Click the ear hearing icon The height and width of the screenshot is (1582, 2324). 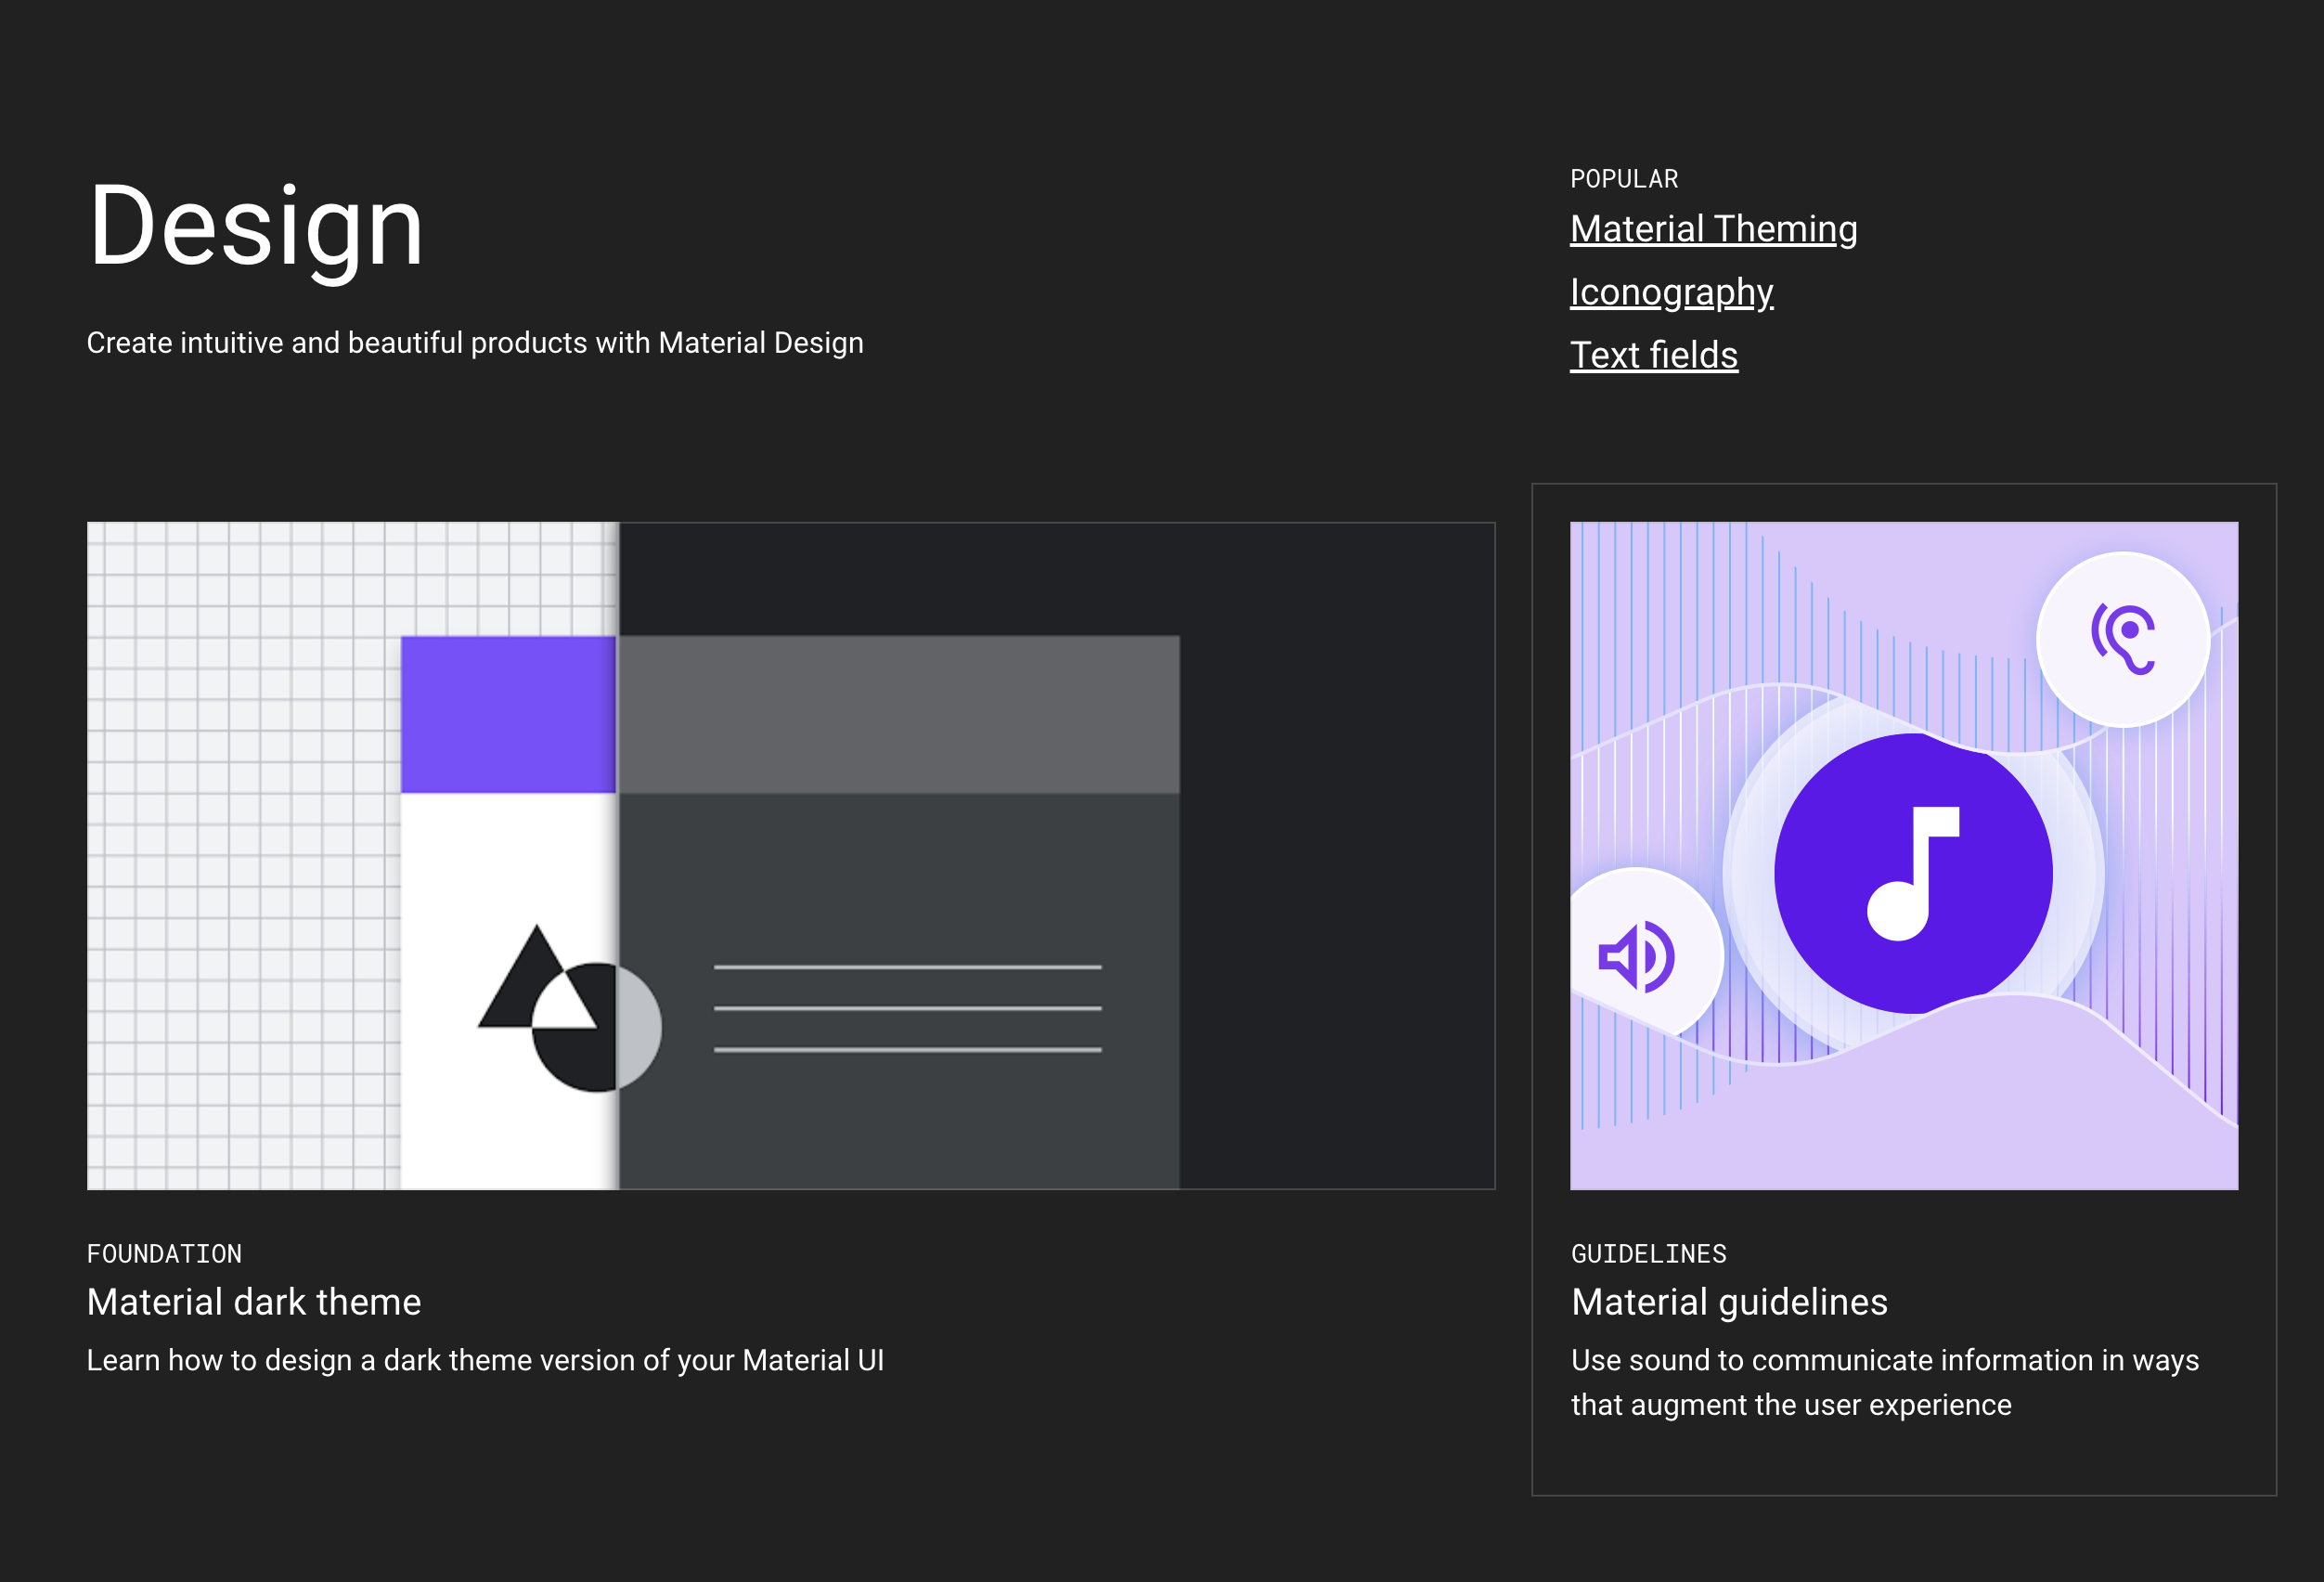click(2122, 639)
